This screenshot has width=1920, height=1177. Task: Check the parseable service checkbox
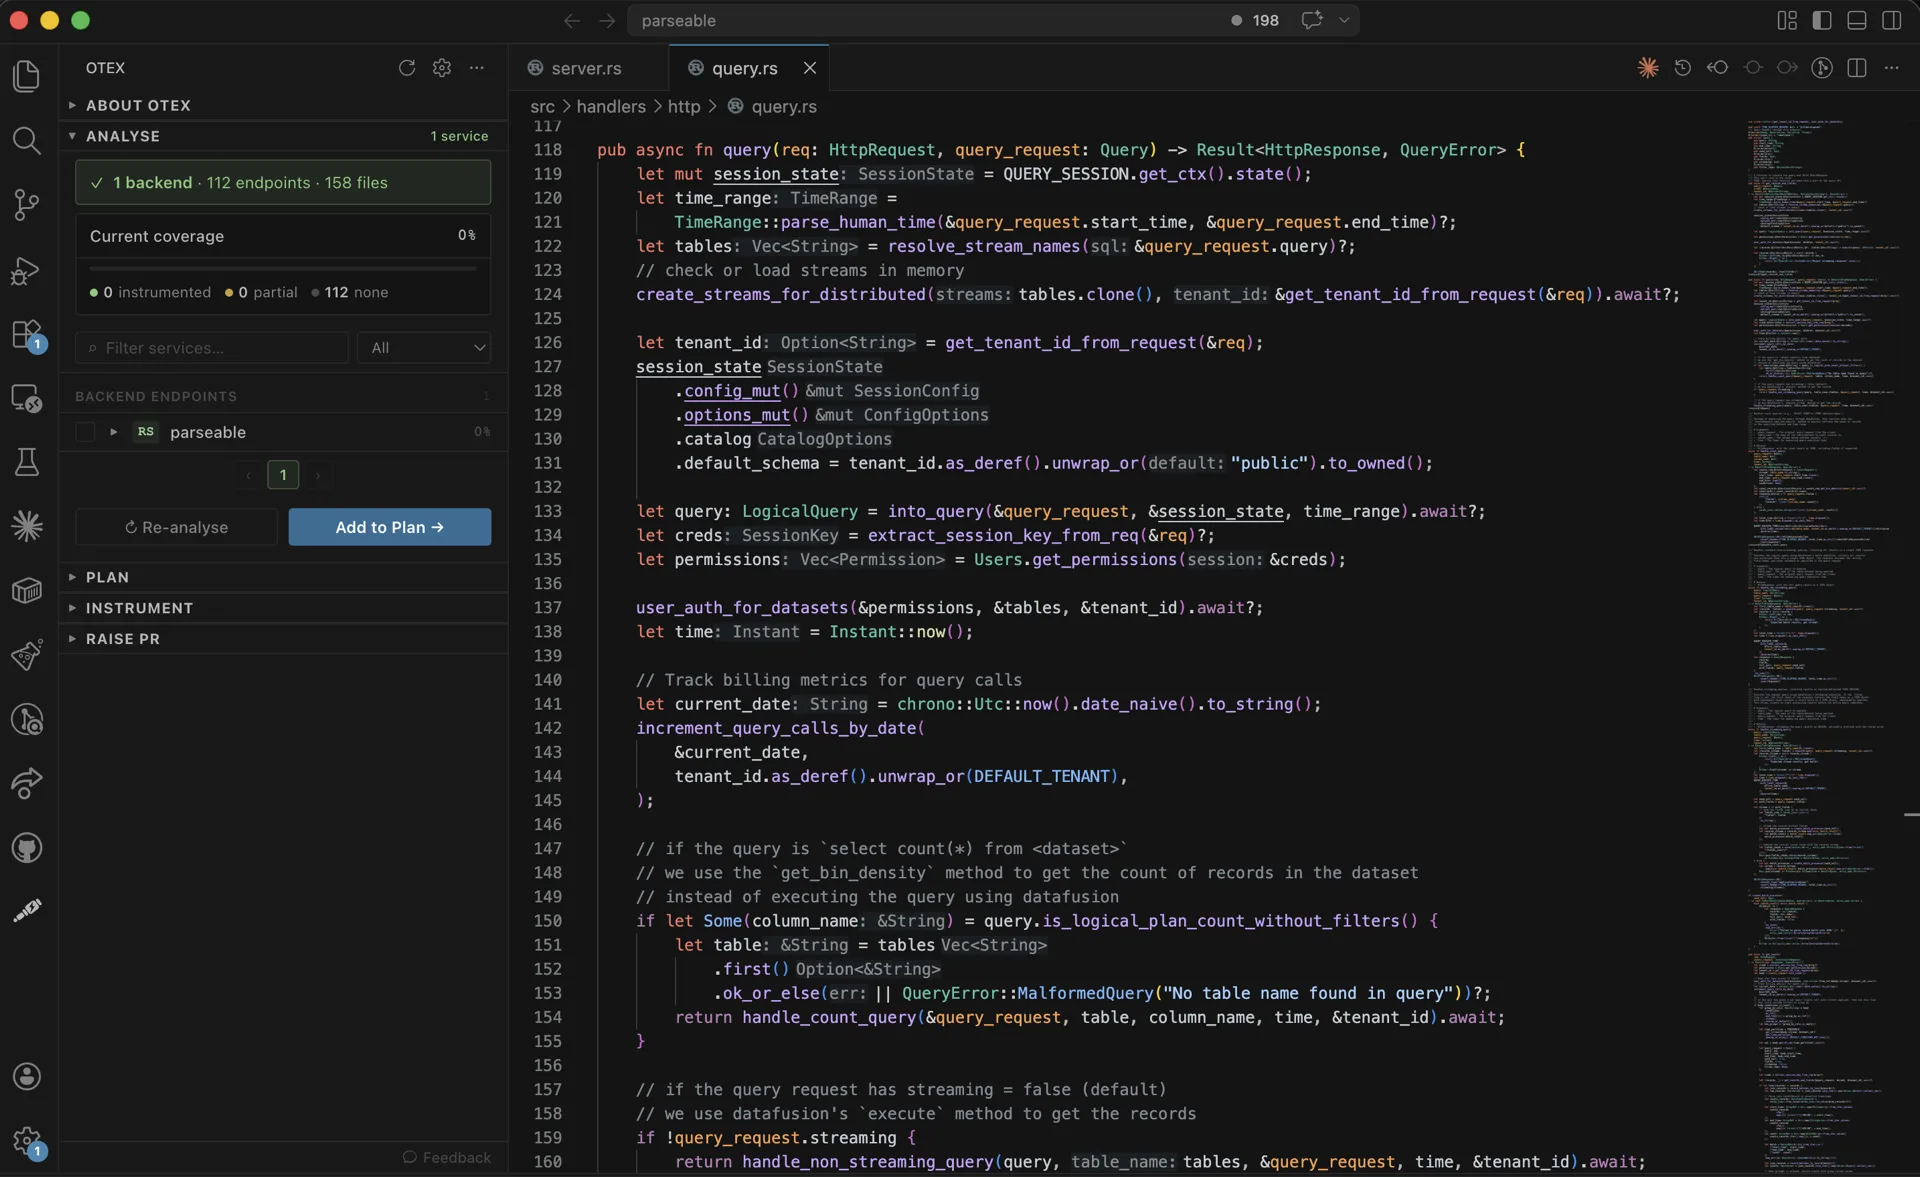click(85, 432)
